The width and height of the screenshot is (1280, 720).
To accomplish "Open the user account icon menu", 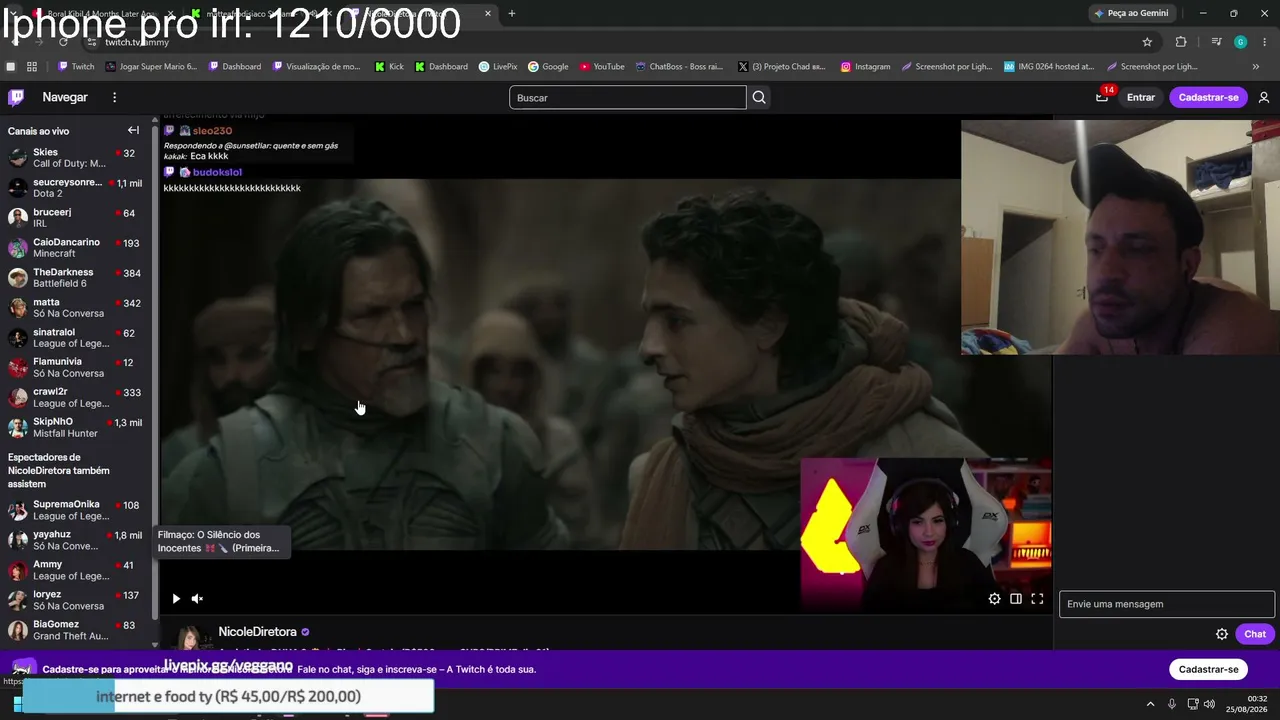I will pos(1264,97).
